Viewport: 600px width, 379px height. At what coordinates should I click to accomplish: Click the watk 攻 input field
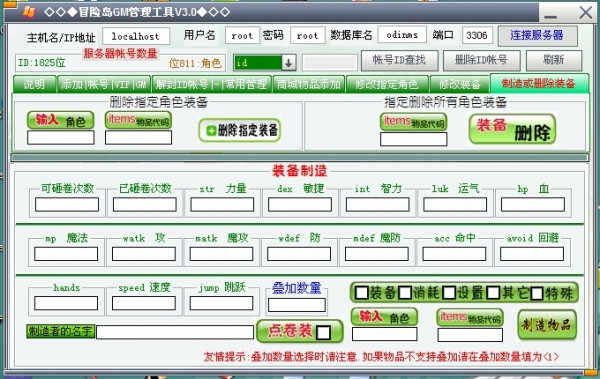[x=144, y=254]
